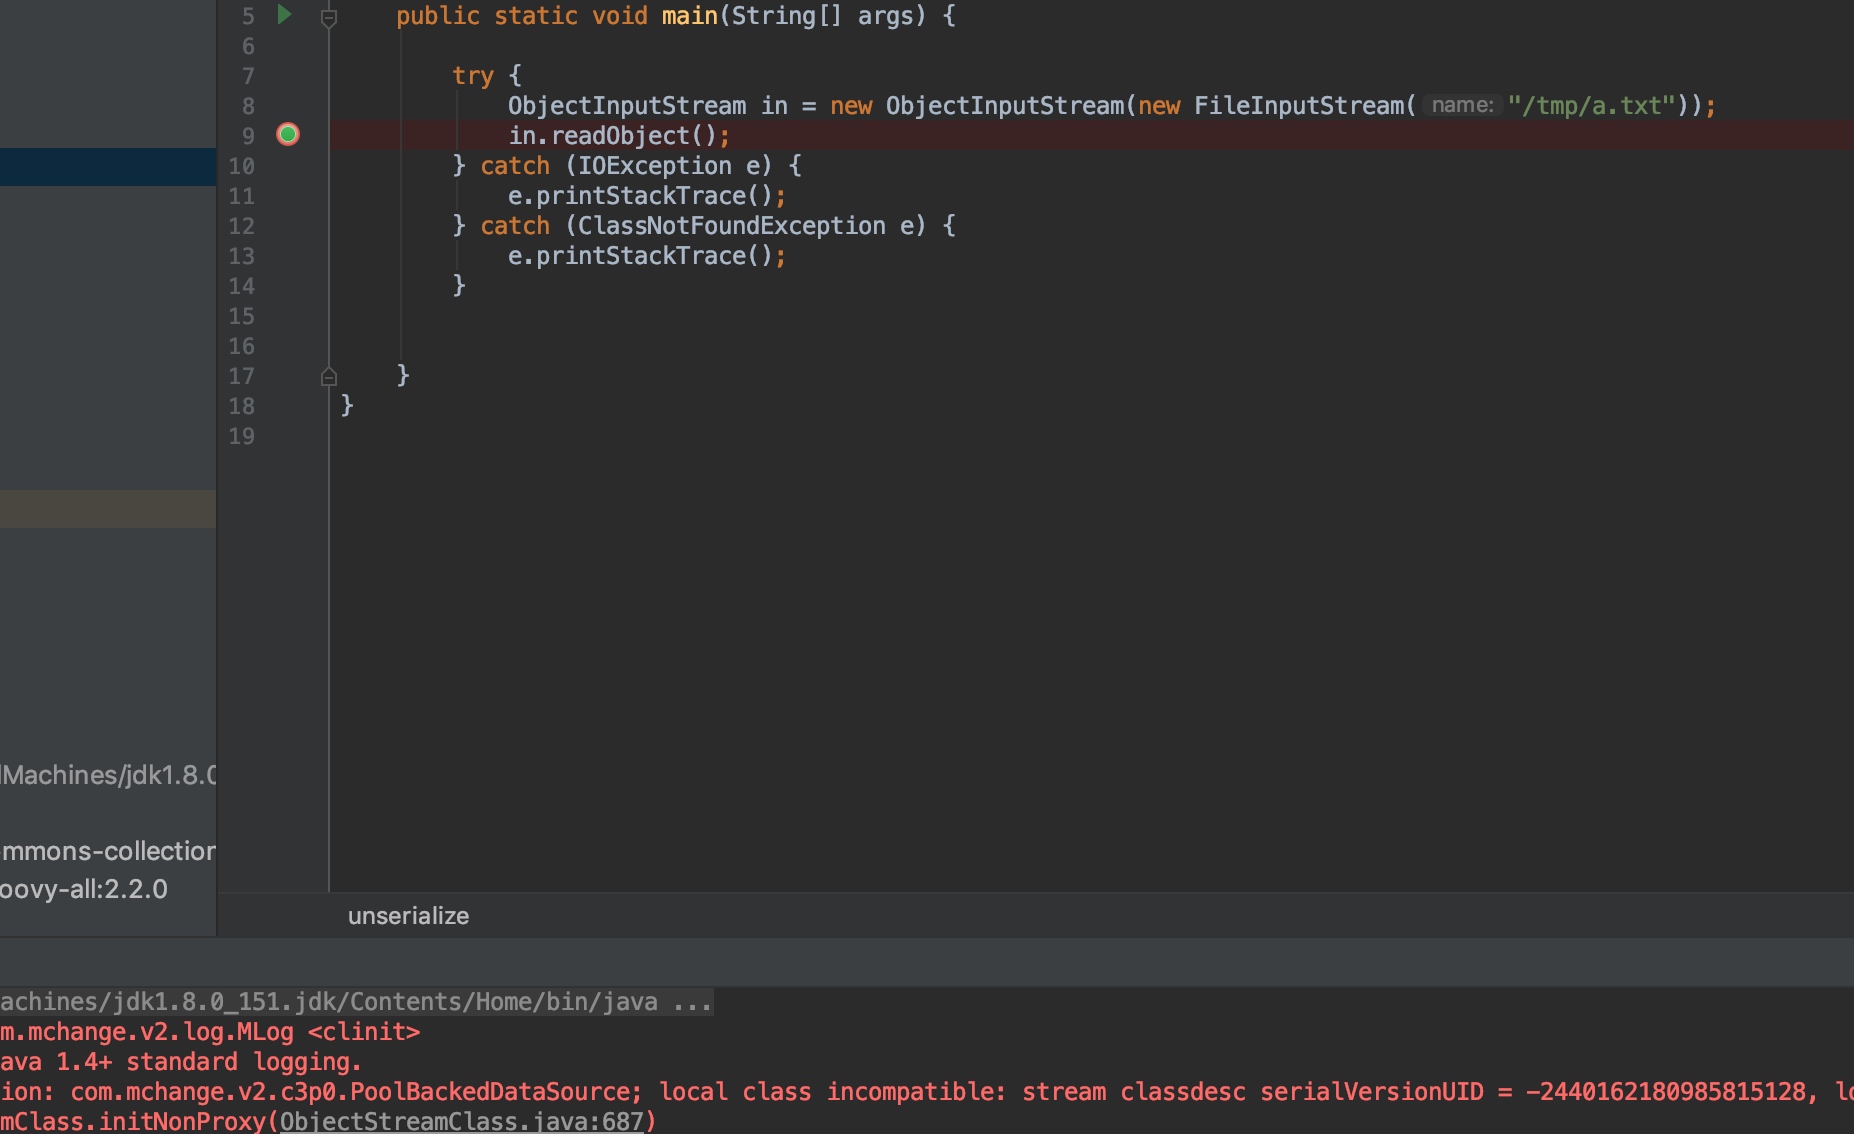Click the MLog <clinit> console output line
This screenshot has width=1854, height=1134.
pyautogui.click(x=210, y=1031)
